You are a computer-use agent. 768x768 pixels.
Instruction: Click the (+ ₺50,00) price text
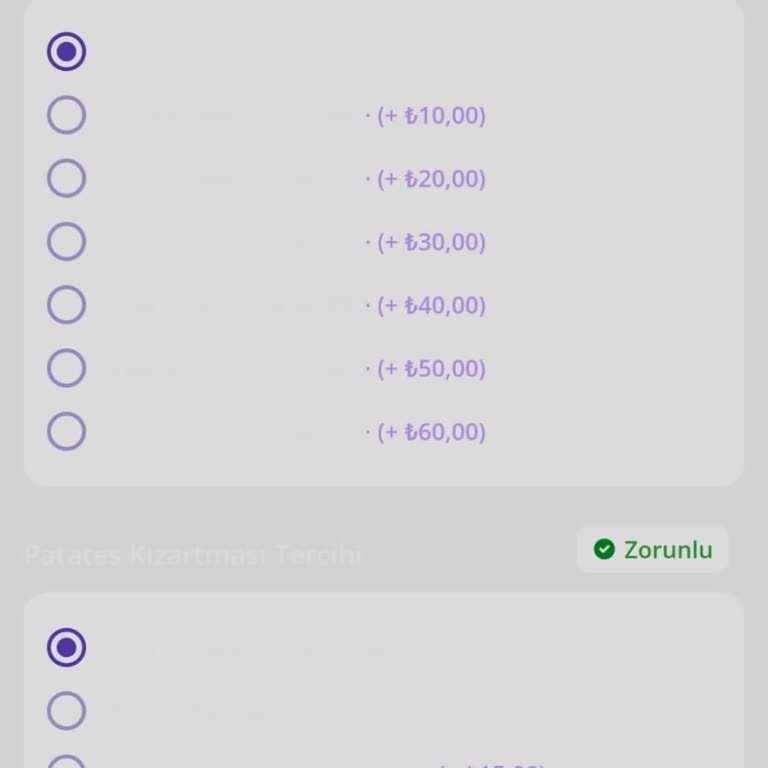430,368
